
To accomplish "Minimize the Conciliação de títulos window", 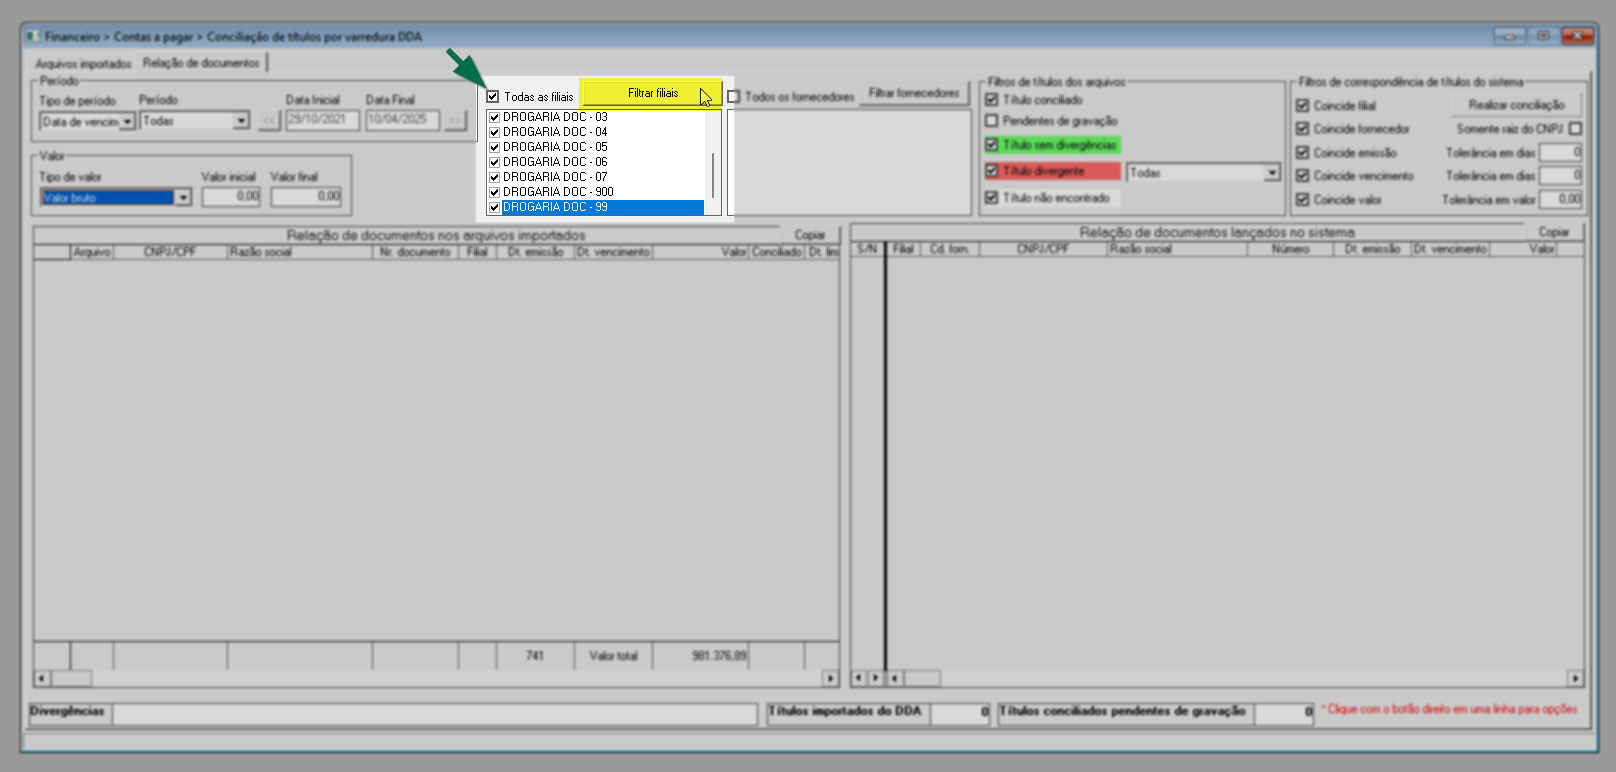I will [x=1509, y=36].
